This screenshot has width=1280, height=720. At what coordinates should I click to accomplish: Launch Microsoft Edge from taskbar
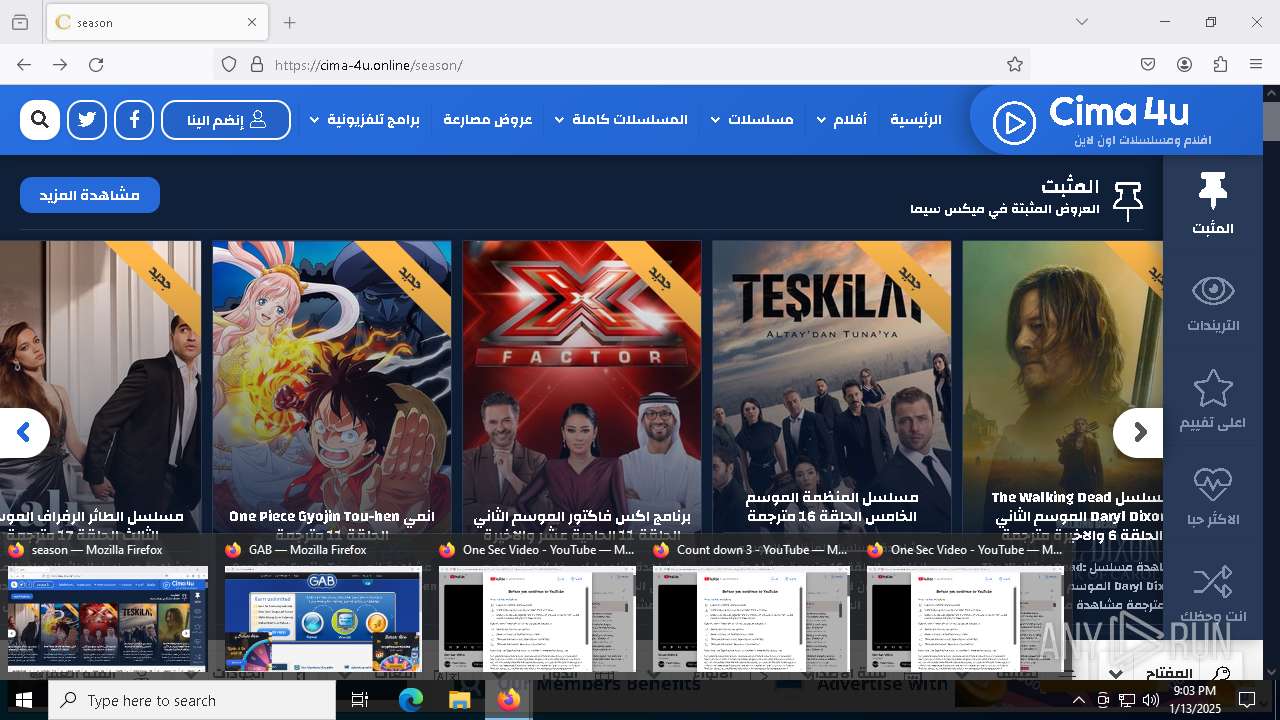pos(411,700)
